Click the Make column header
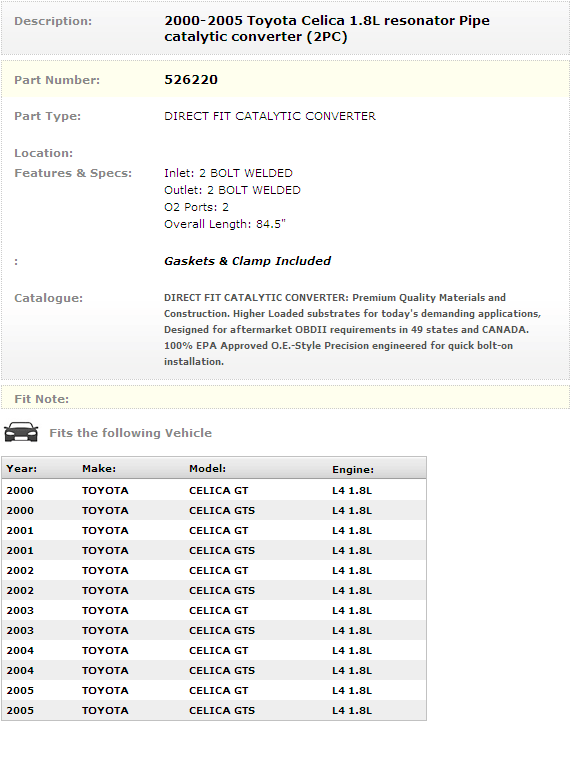The width and height of the screenshot is (570, 769). [99, 468]
